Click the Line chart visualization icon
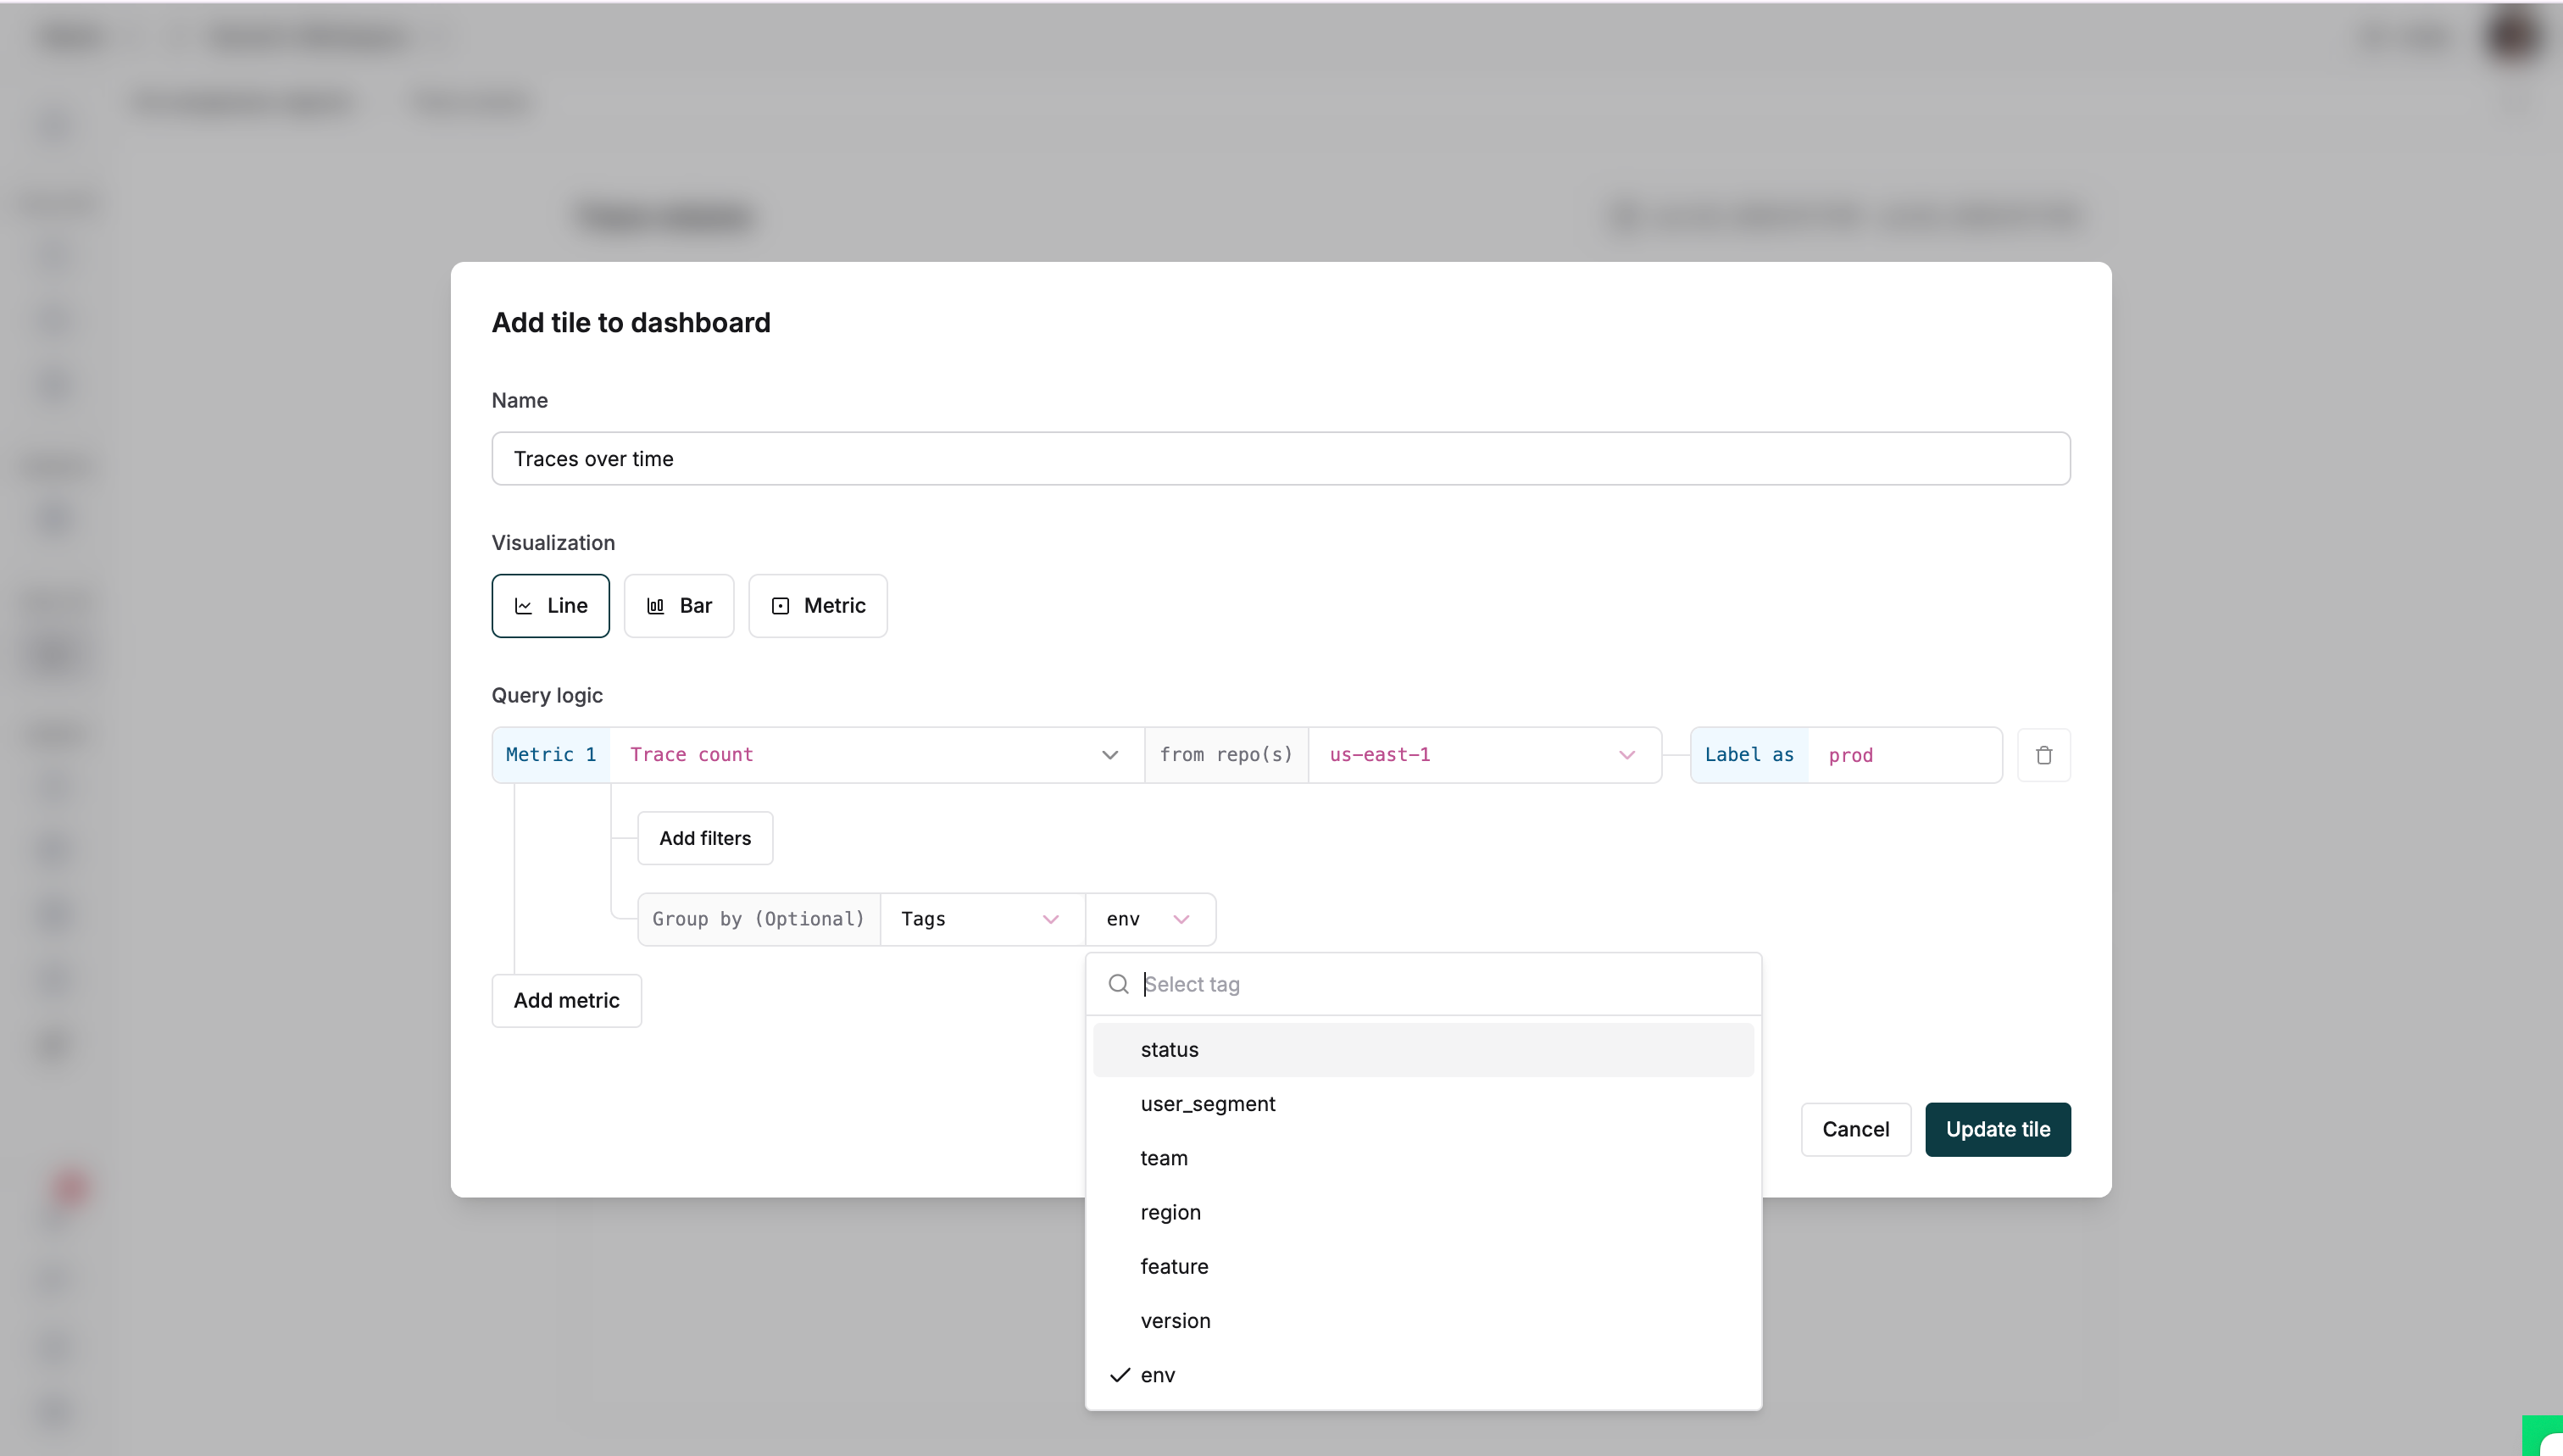 [x=524, y=605]
